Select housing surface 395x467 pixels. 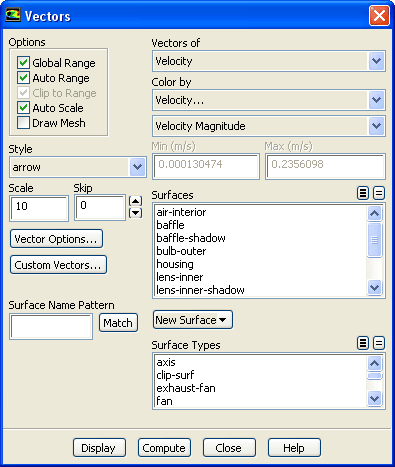click(260, 264)
